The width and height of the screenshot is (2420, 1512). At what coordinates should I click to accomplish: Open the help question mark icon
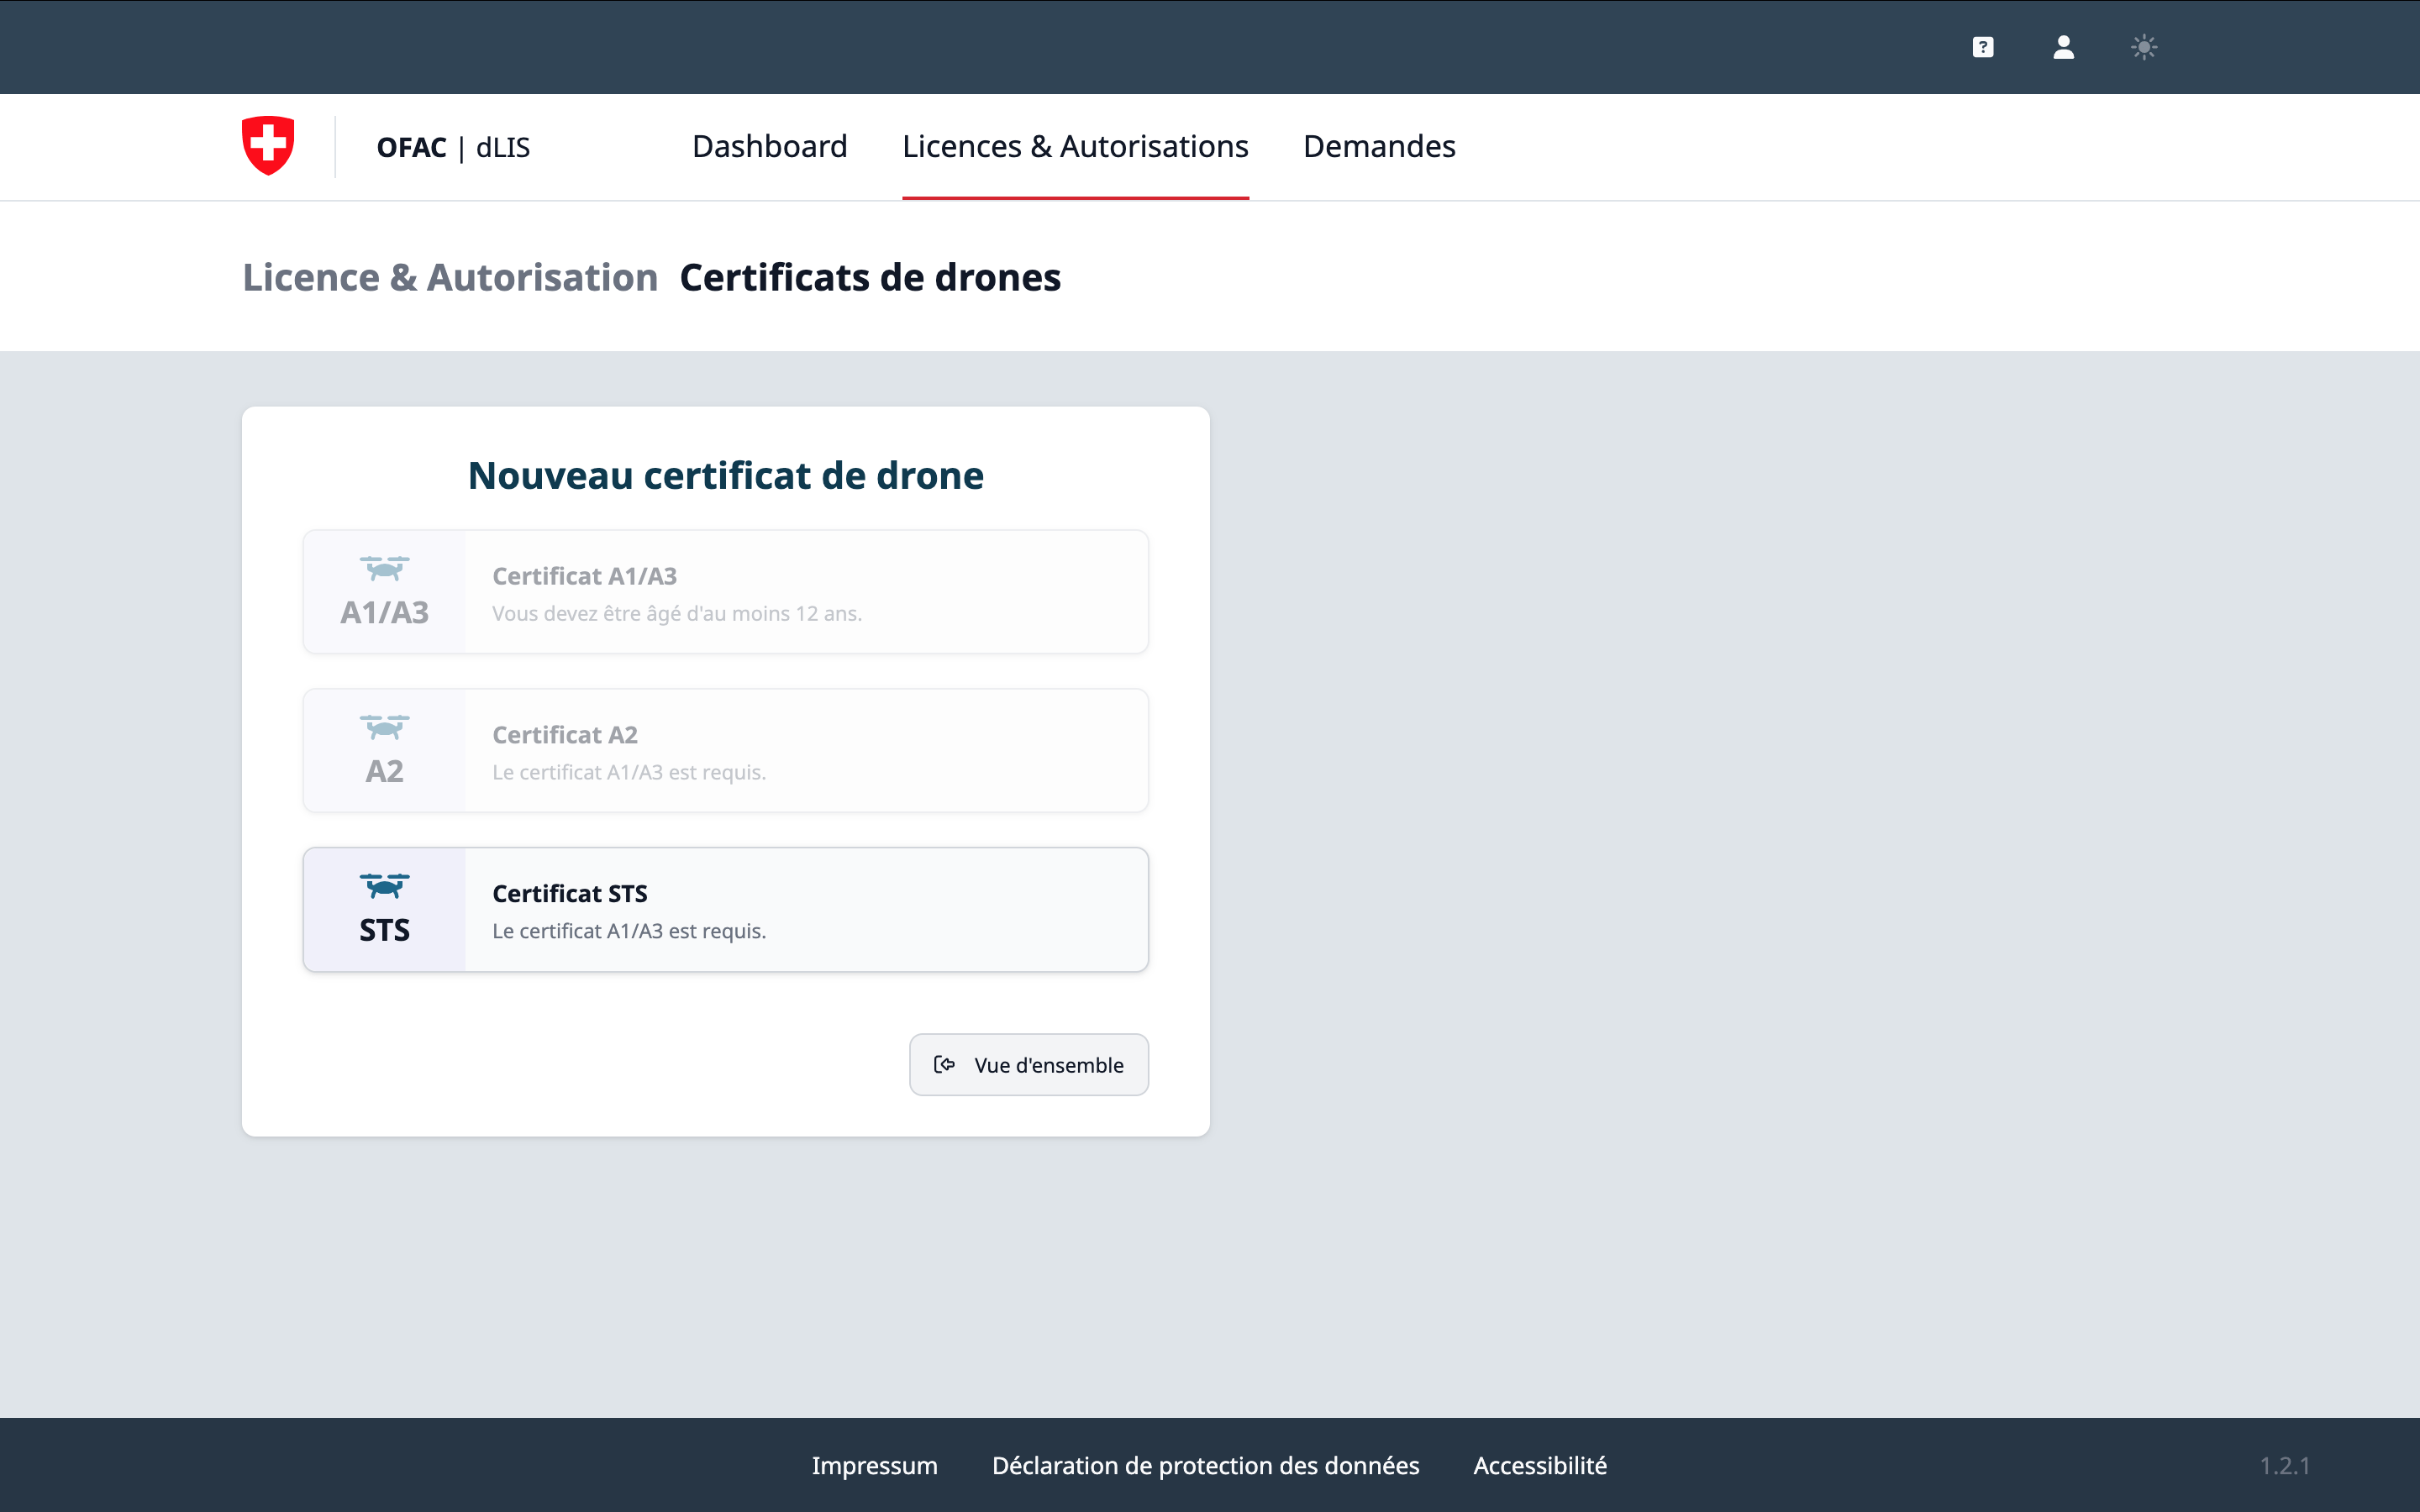tap(1983, 47)
